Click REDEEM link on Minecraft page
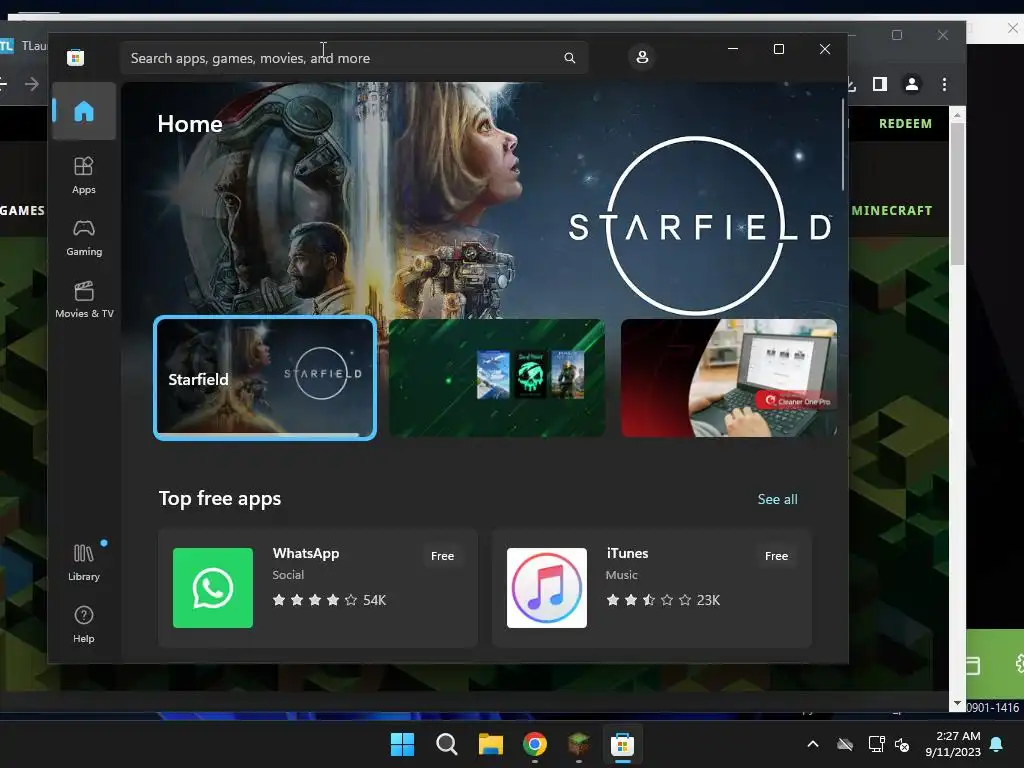This screenshot has width=1024, height=768. click(905, 124)
